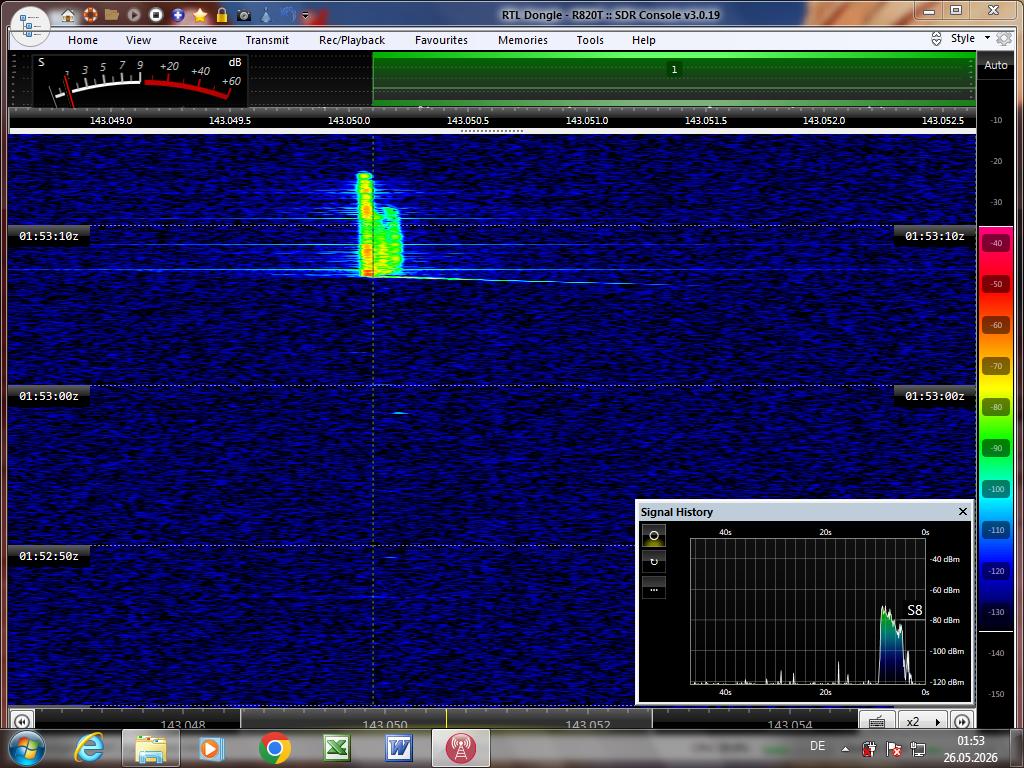
Task: Click the ribbon collapse up/down arrows icon
Action: coord(936,39)
